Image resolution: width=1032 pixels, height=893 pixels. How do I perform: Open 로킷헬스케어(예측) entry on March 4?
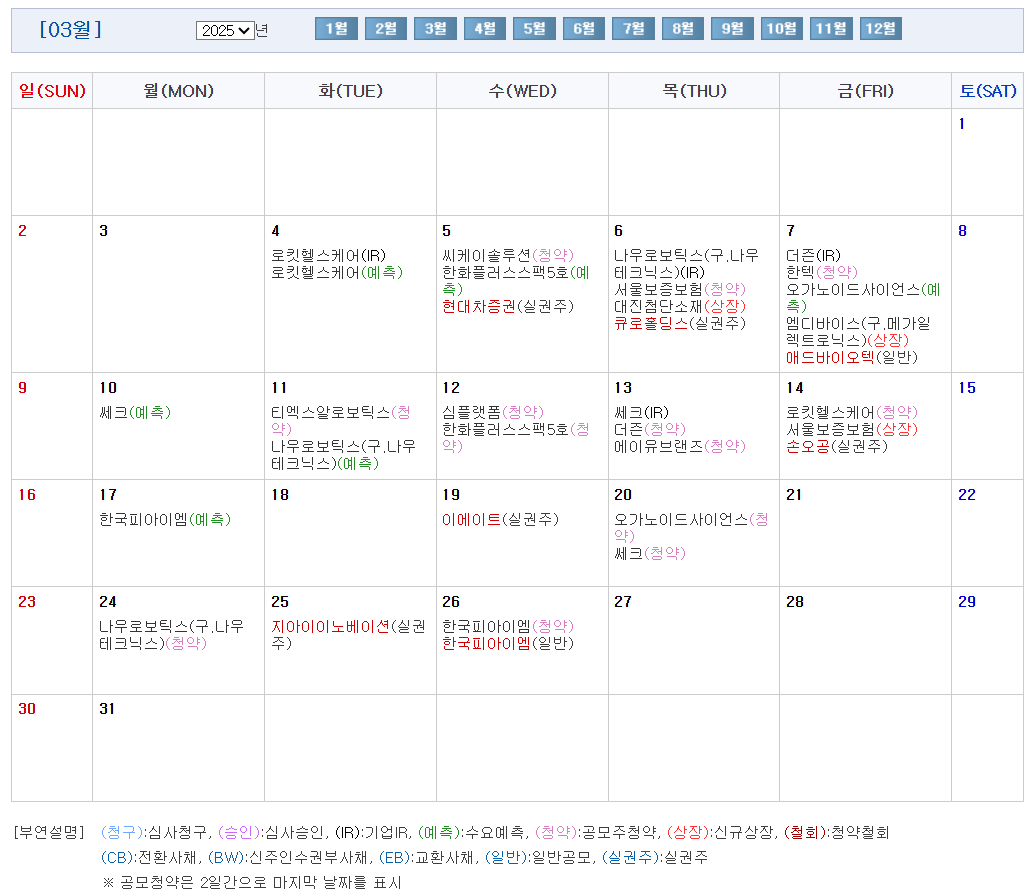337,272
